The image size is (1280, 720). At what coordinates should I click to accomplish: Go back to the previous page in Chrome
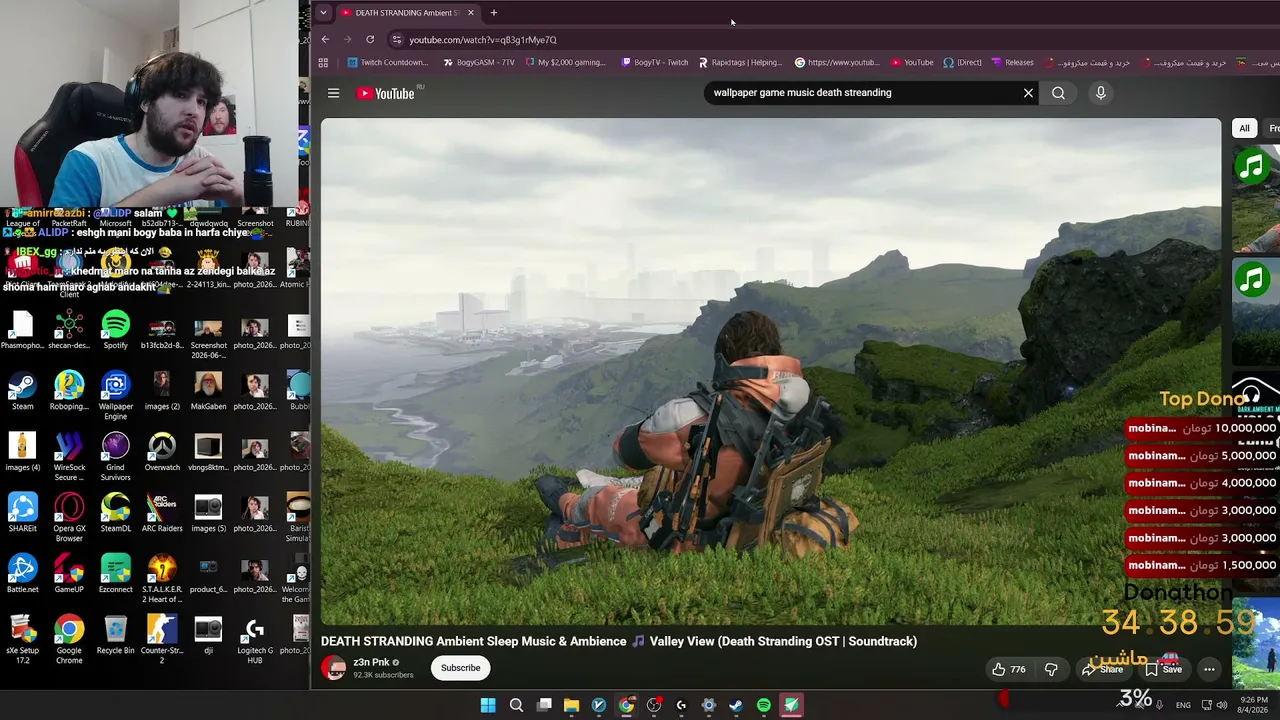(x=325, y=39)
